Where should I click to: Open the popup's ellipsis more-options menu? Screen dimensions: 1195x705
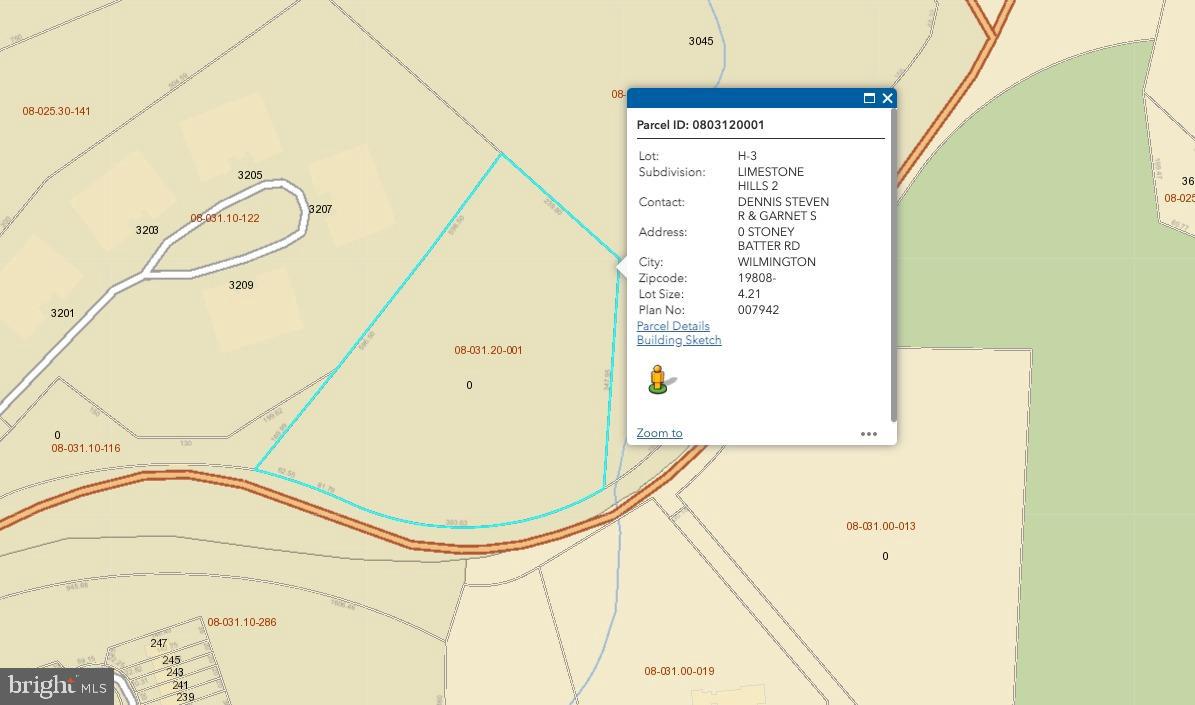(x=869, y=434)
